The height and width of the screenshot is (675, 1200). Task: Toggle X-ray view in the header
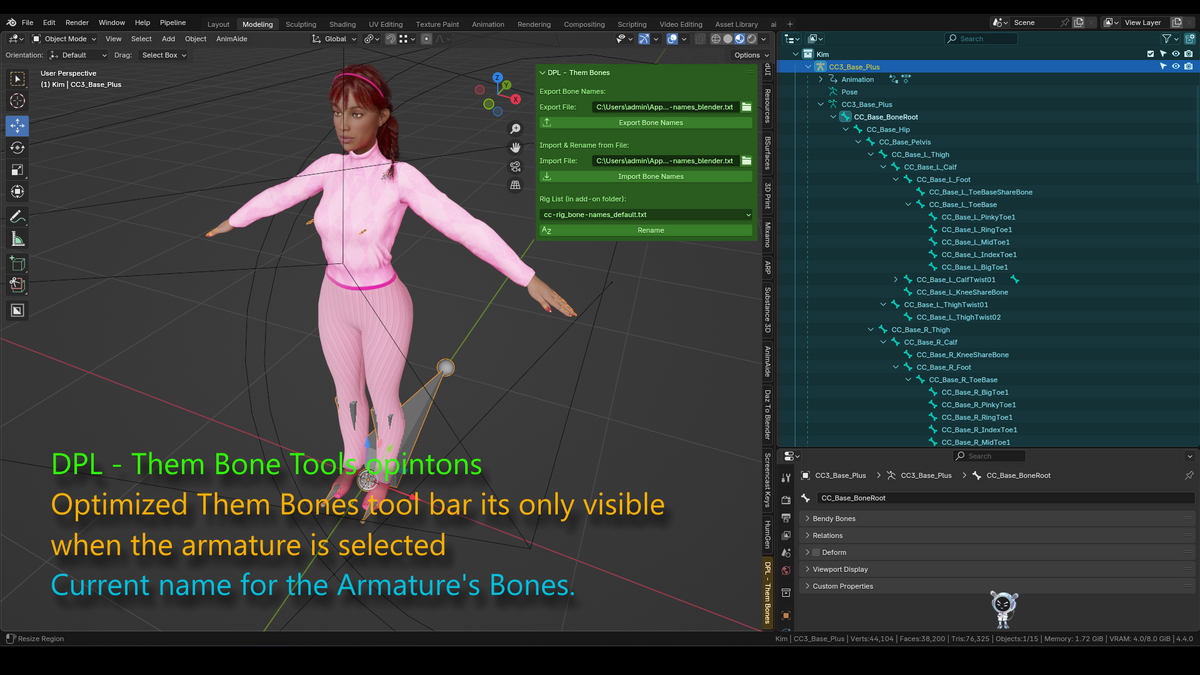click(701, 39)
